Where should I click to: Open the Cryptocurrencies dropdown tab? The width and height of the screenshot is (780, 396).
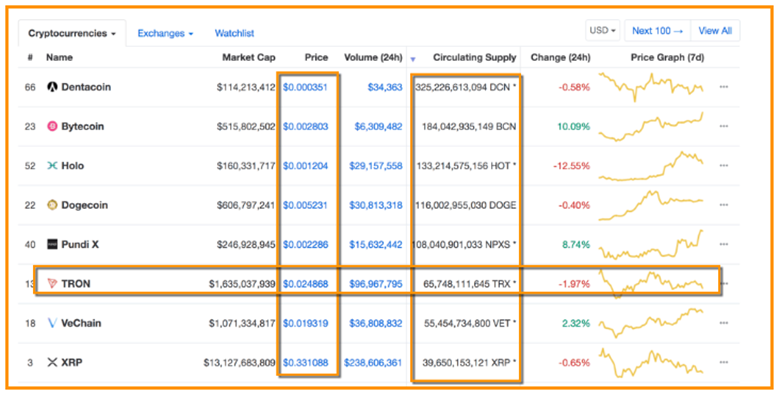coord(72,33)
